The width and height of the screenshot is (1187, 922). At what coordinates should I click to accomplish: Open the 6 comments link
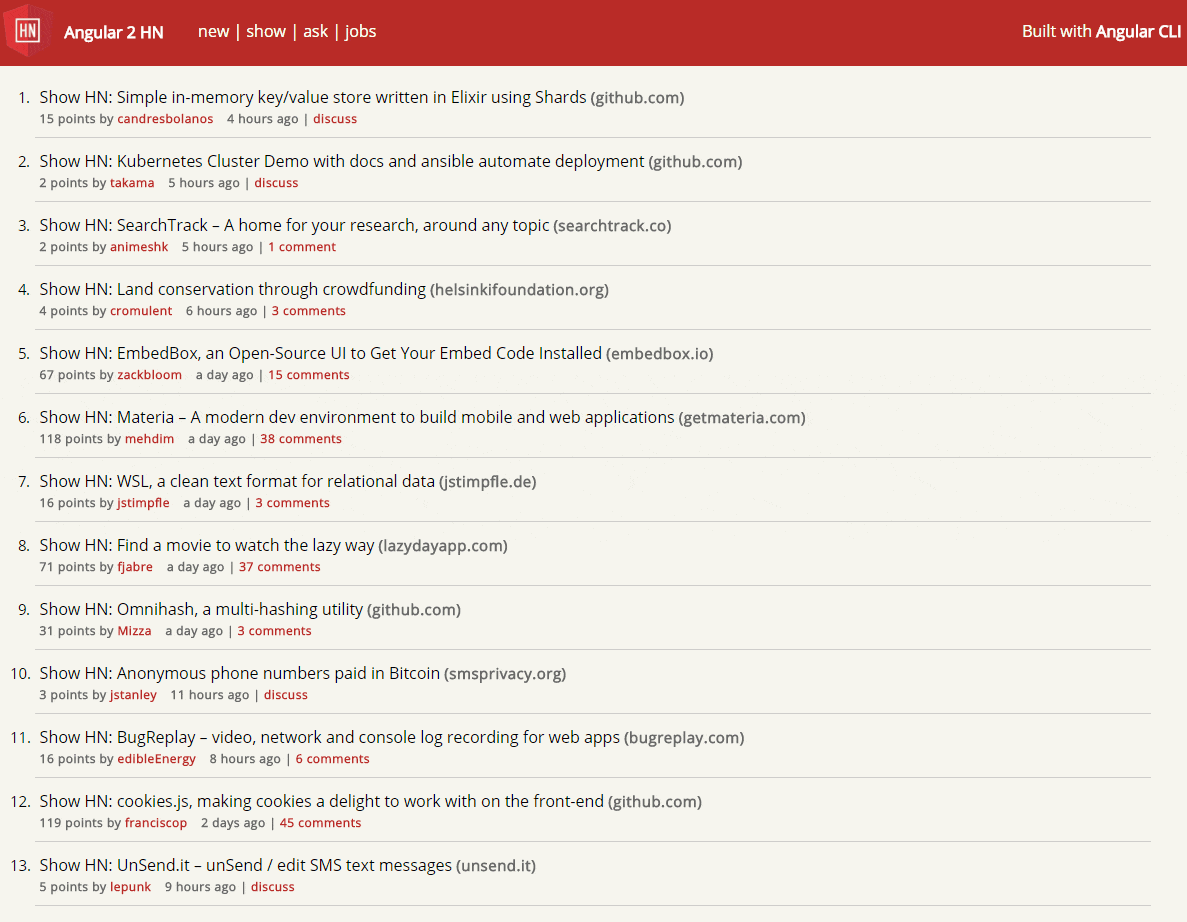point(332,758)
